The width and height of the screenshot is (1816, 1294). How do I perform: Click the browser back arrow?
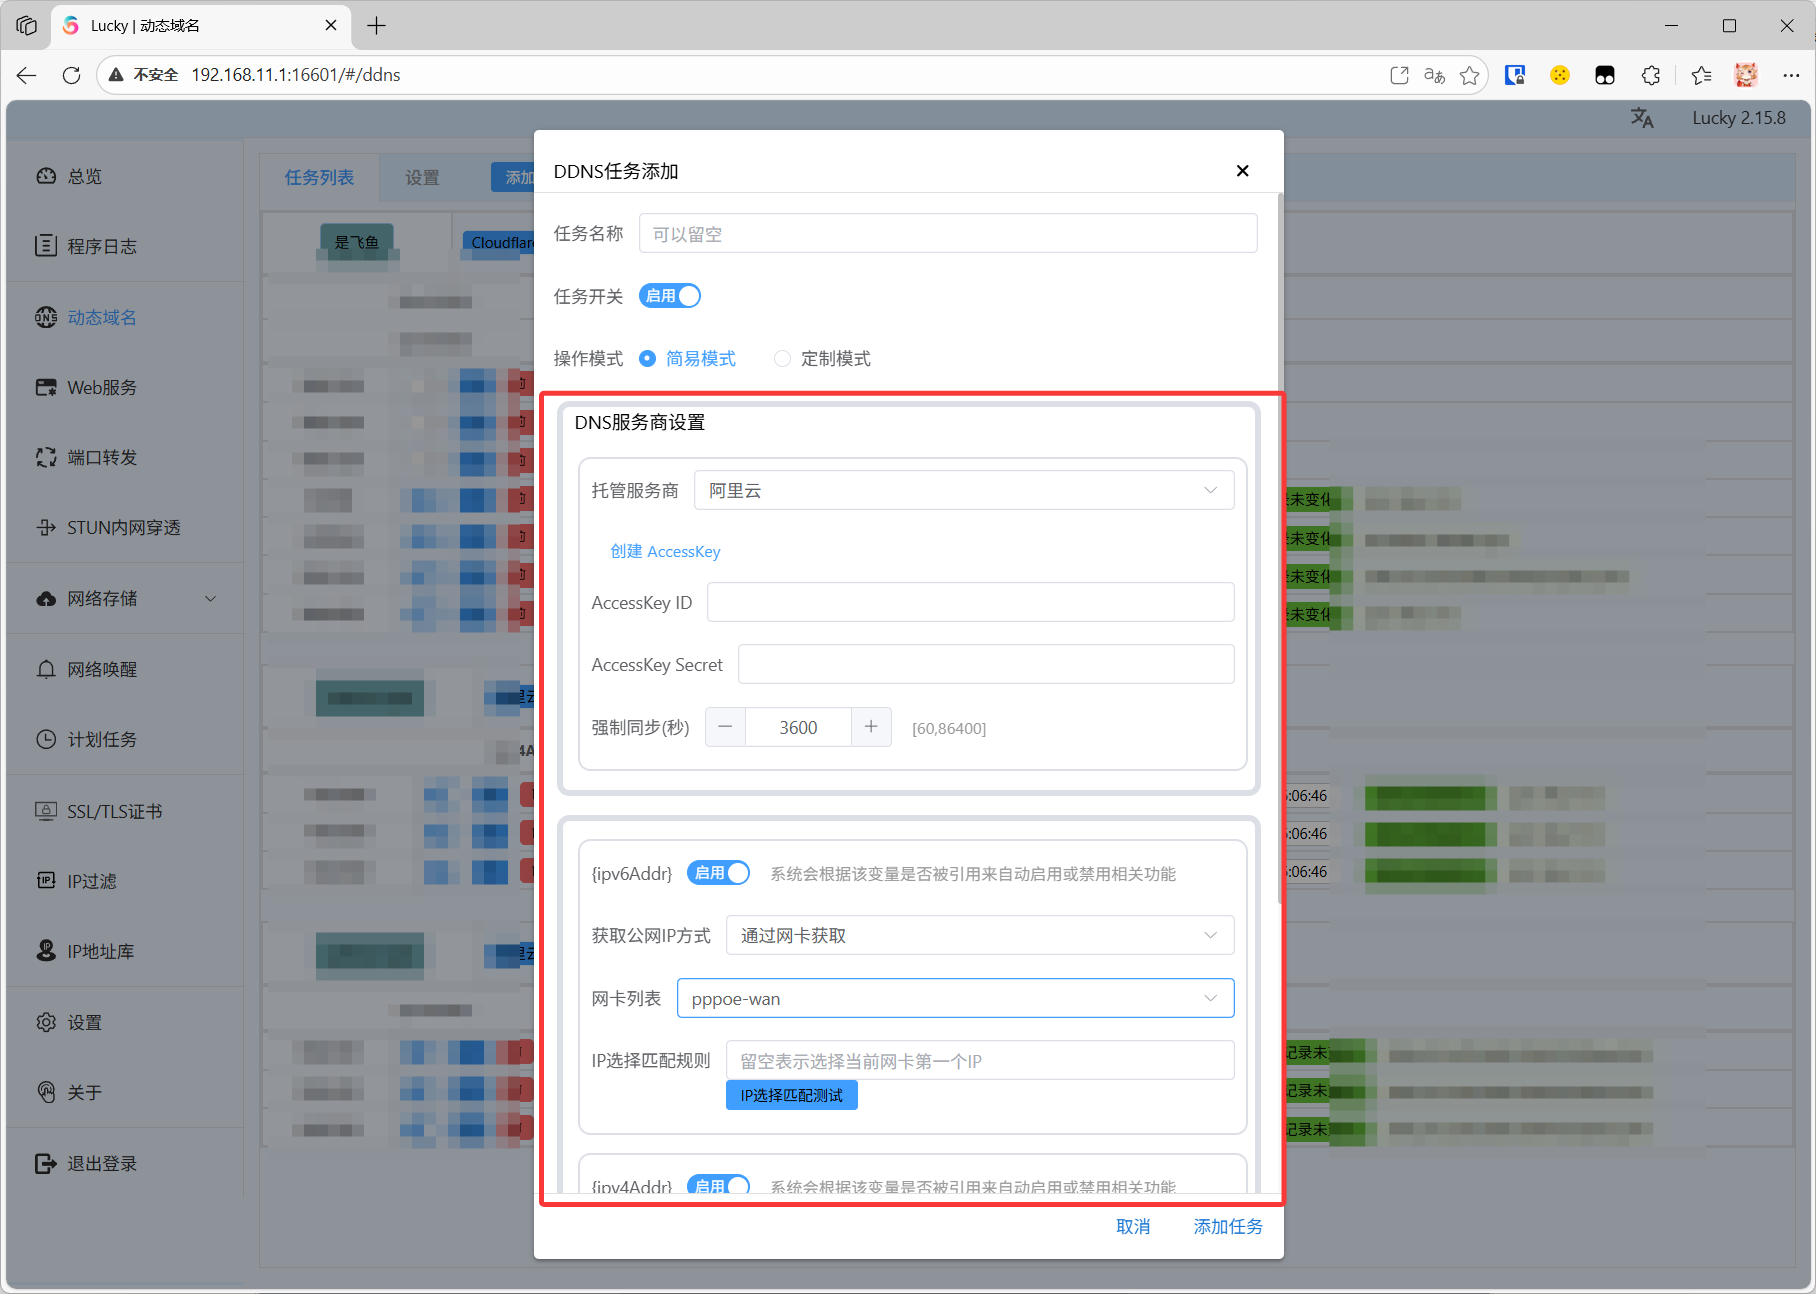tap(27, 75)
